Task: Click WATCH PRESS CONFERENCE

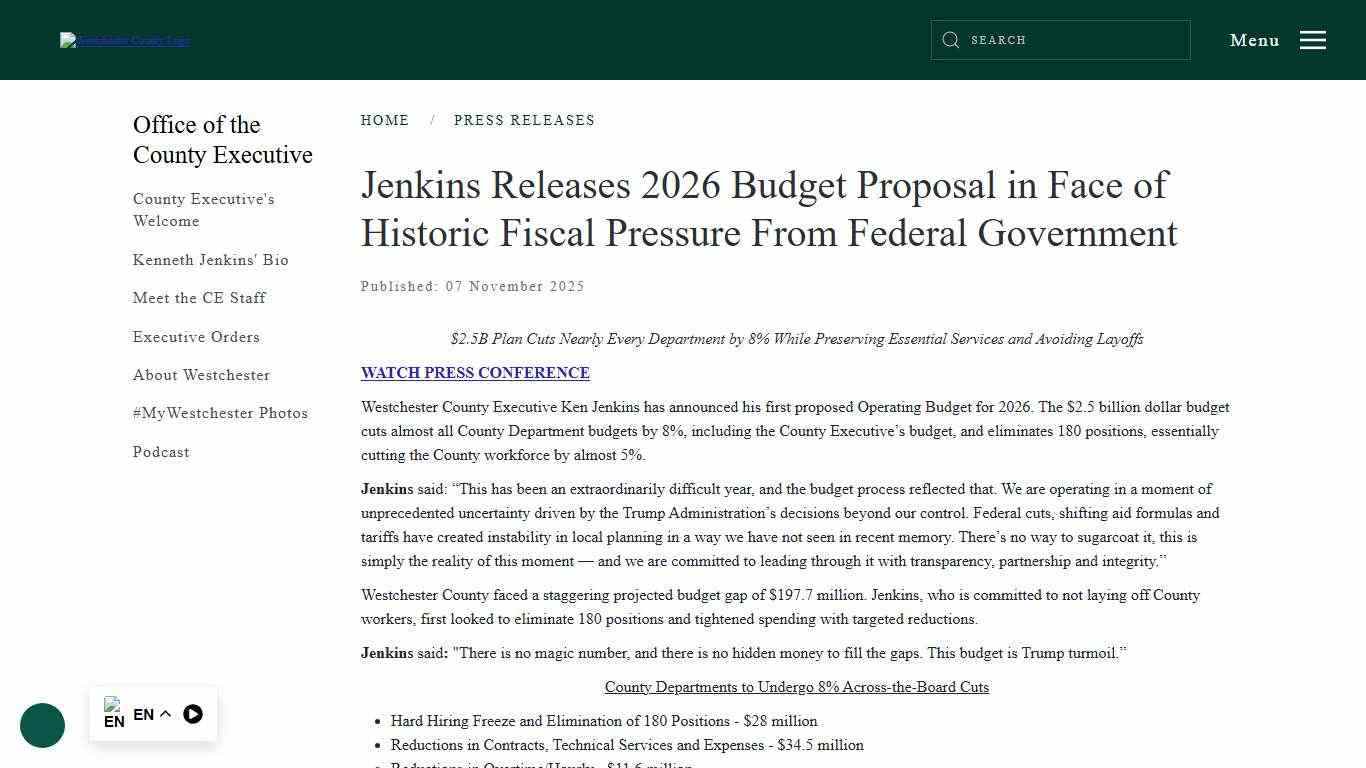Action: pos(475,372)
